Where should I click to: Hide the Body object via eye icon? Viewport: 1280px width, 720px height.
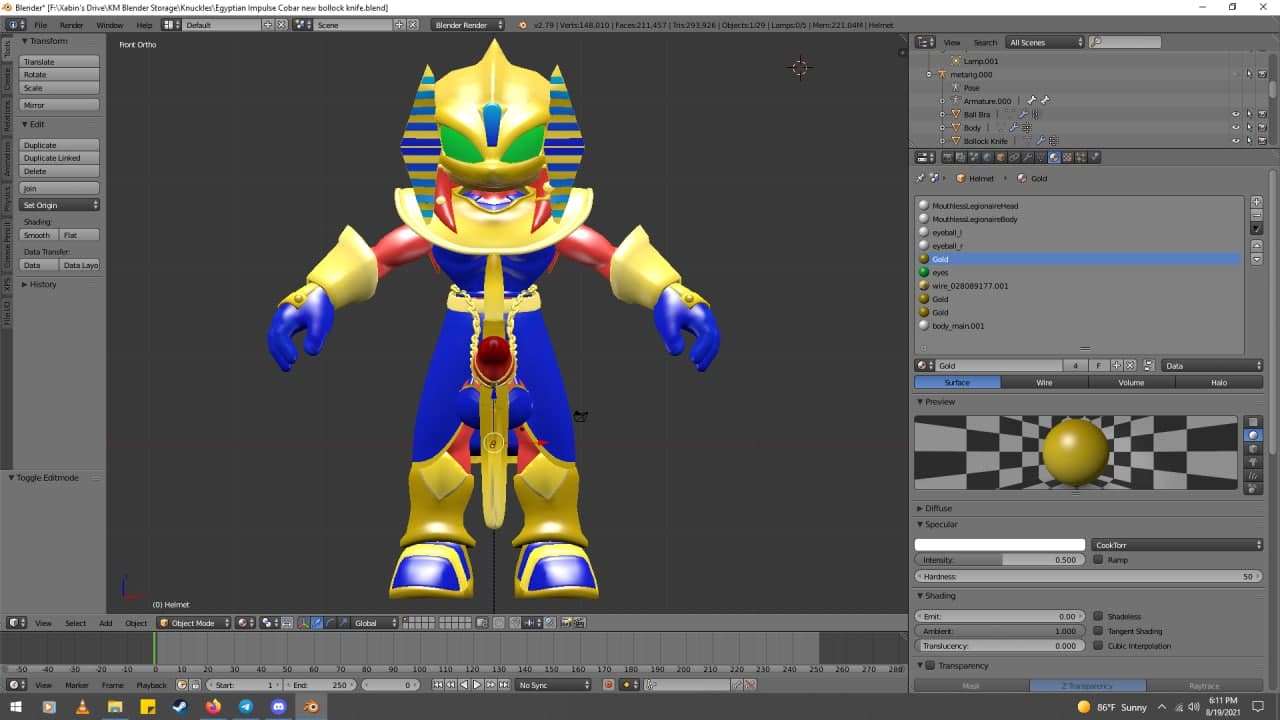pyautogui.click(x=1235, y=128)
